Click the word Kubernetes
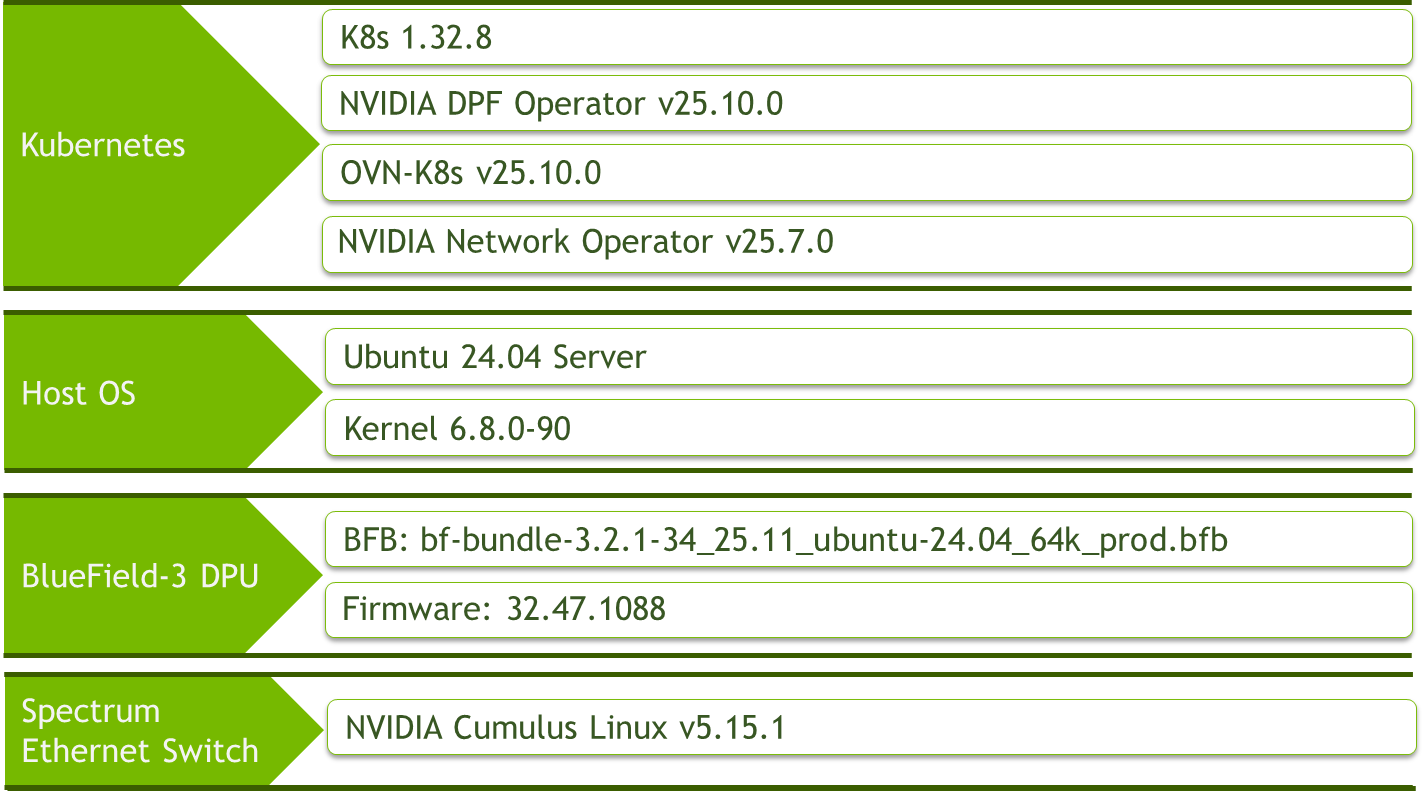 coord(103,145)
